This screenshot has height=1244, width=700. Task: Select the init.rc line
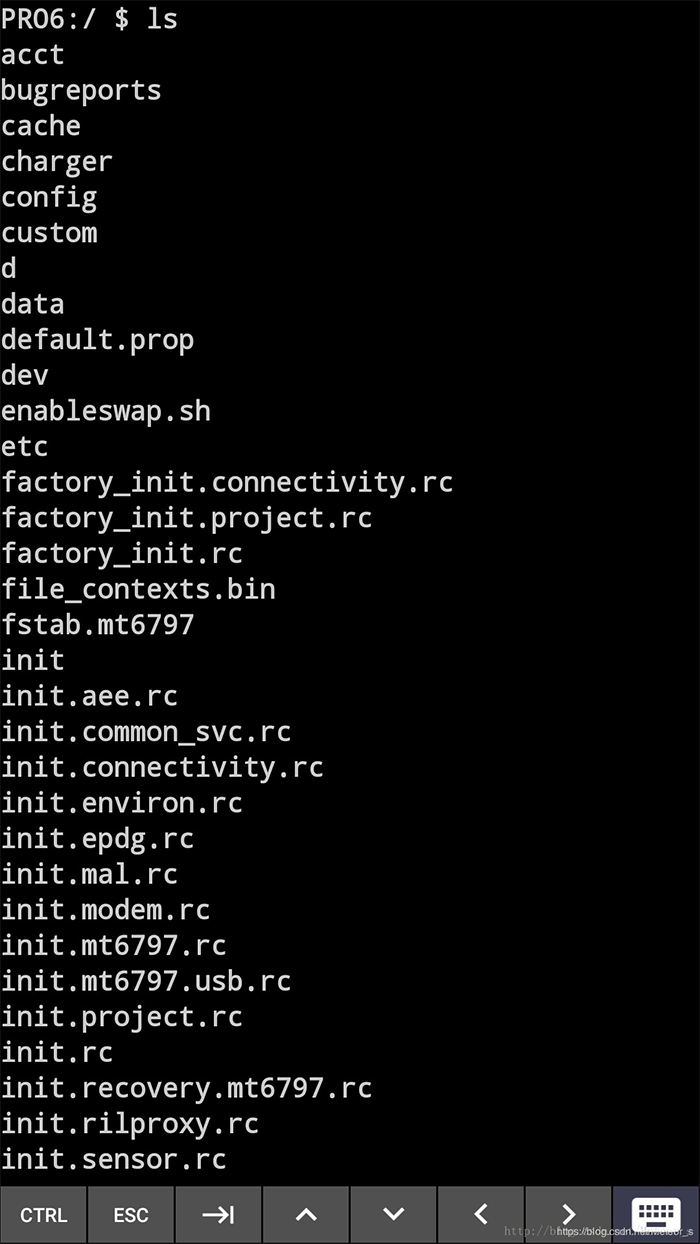click(x=57, y=1052)
